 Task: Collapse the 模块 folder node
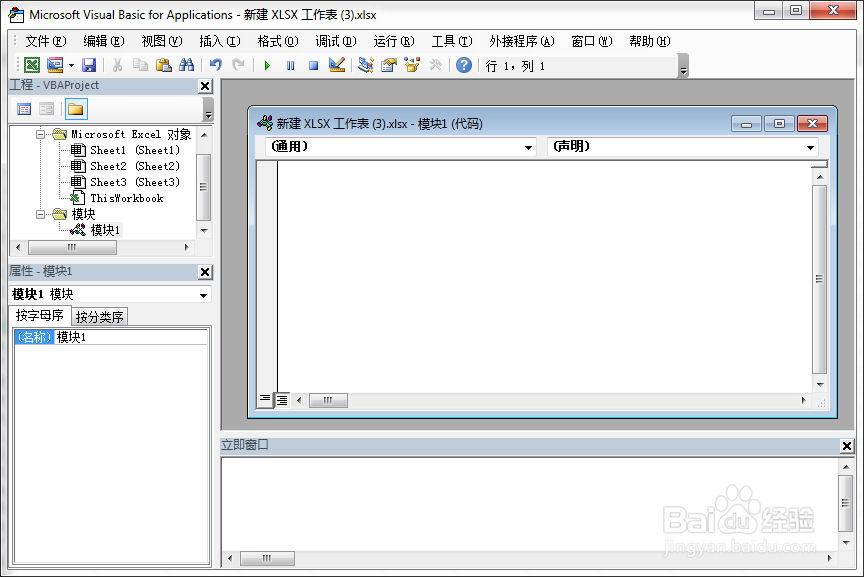(x=40, y=214)
